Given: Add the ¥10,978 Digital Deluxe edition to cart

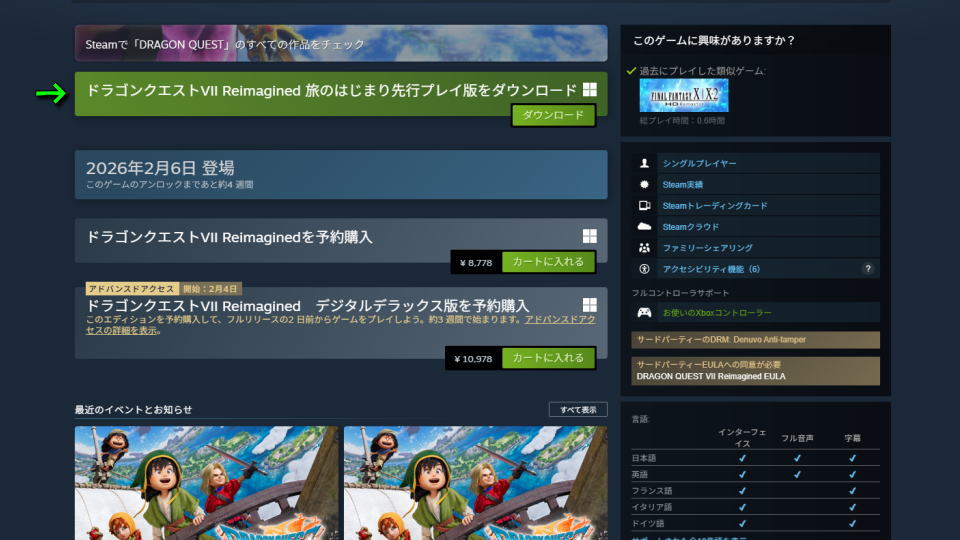Looking at the screenshot, I should click(548, 358).
